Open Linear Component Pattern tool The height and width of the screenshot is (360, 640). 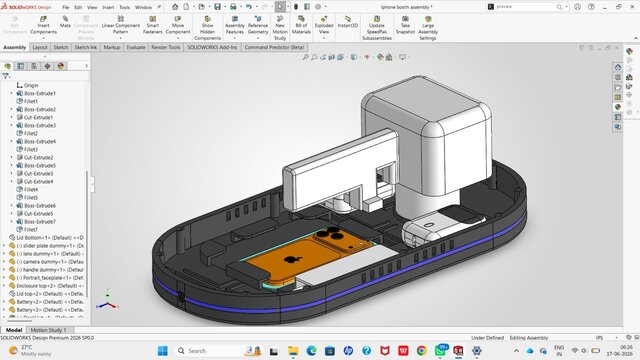coord(120,25)
